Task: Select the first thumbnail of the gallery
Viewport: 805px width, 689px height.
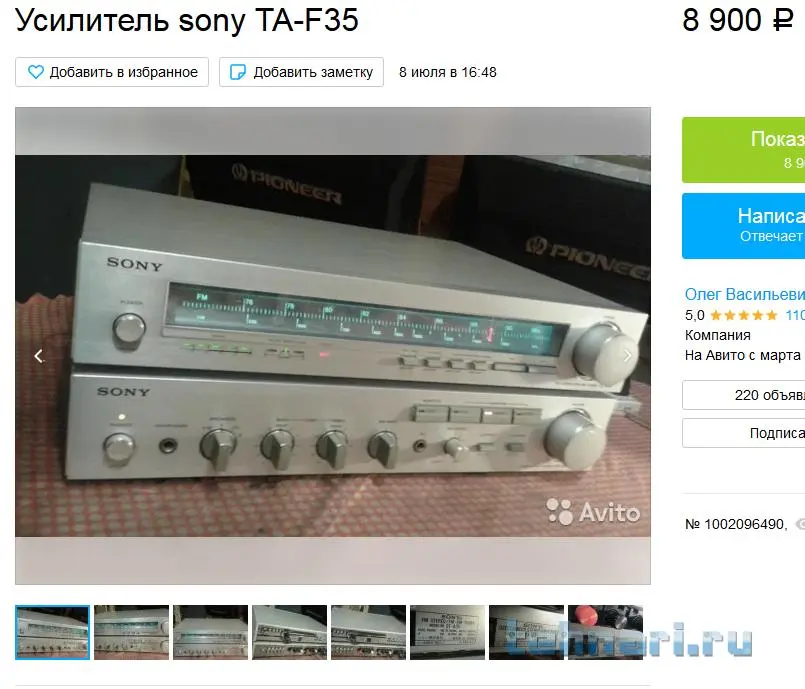Action: click(52, 632)
